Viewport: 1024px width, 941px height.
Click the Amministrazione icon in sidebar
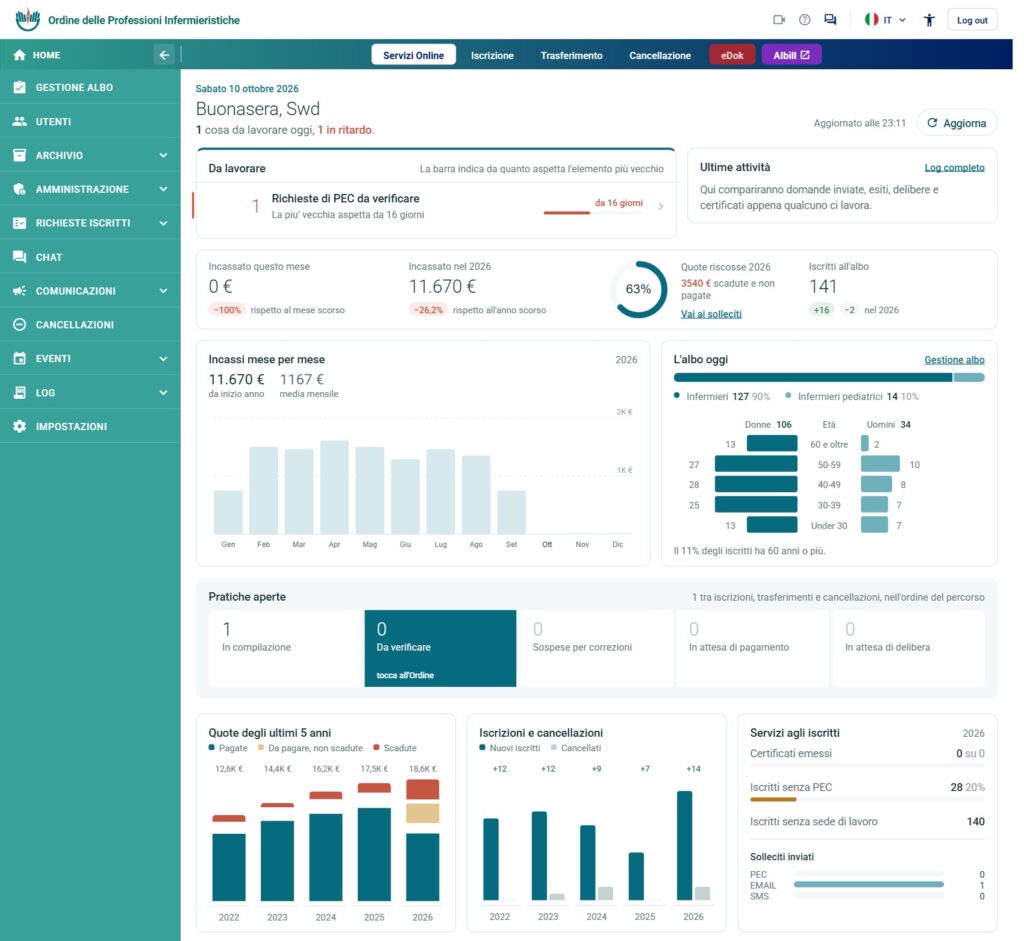pyautogui.click(x=20, y=189)
